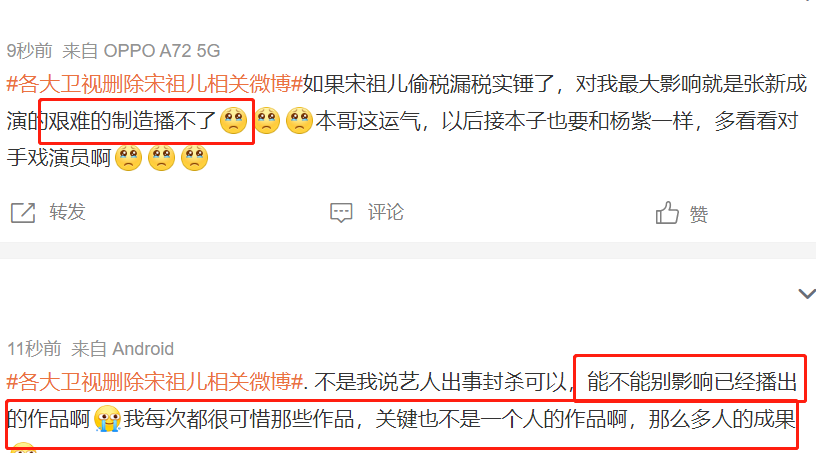This screenshot has height=453, width=816.
Task: Open hashtag topic in the 9秒前 post
Action: 155,84
